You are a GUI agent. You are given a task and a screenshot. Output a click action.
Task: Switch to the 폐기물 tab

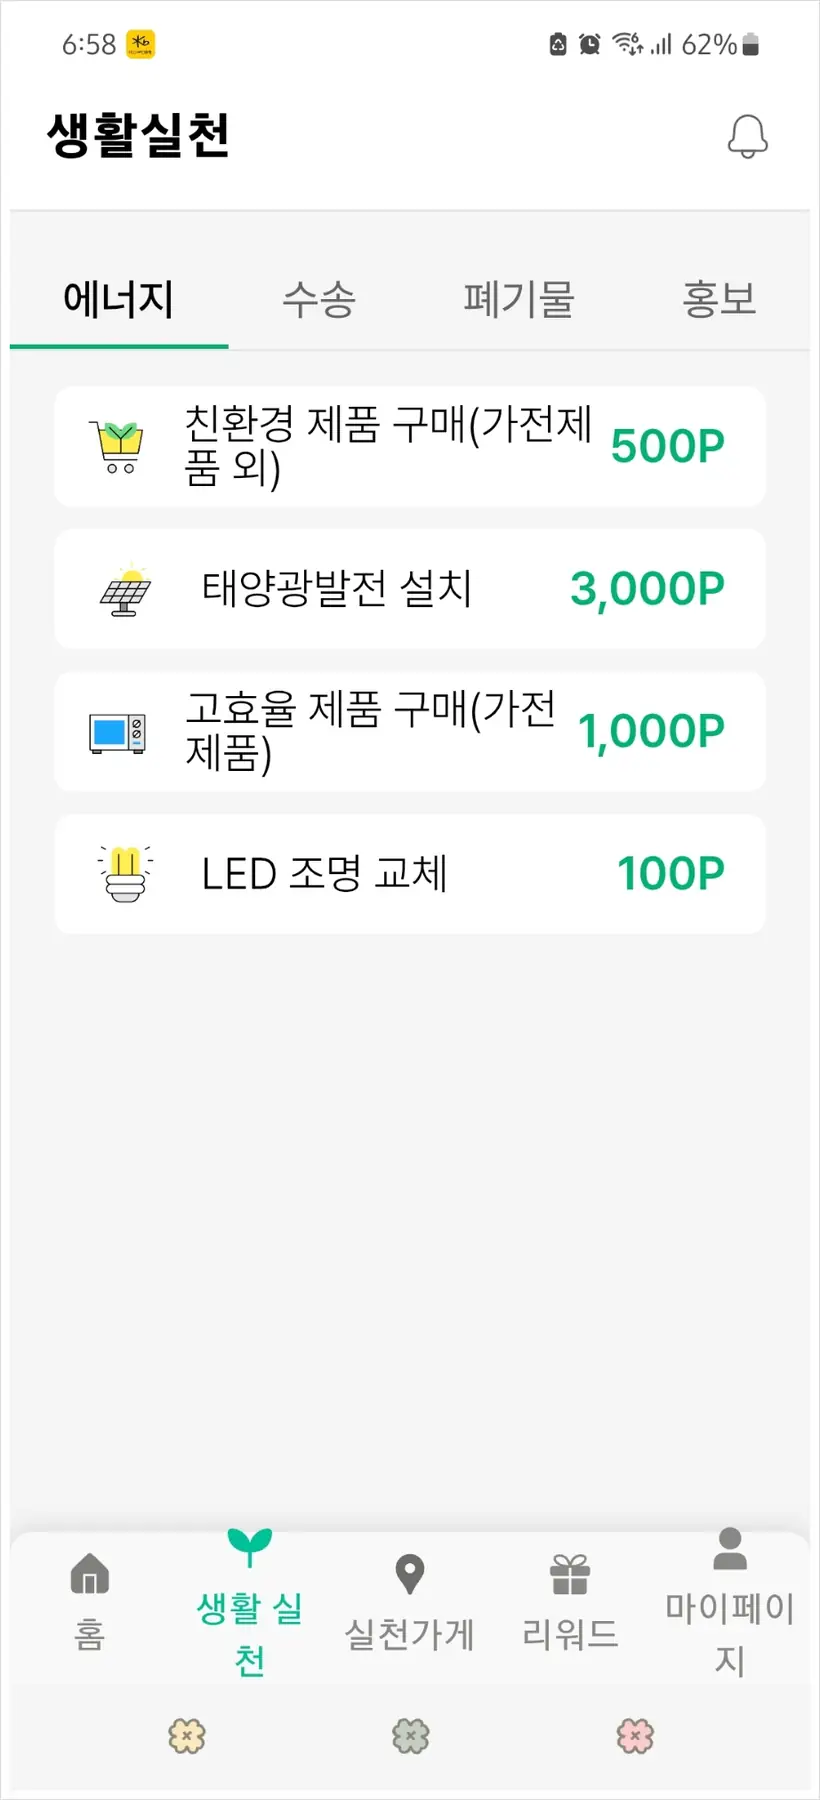(518, 299)
